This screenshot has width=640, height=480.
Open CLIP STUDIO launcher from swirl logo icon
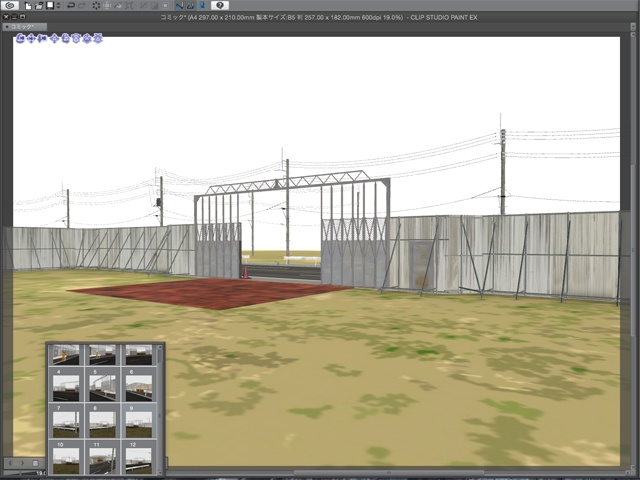(9, 5)
